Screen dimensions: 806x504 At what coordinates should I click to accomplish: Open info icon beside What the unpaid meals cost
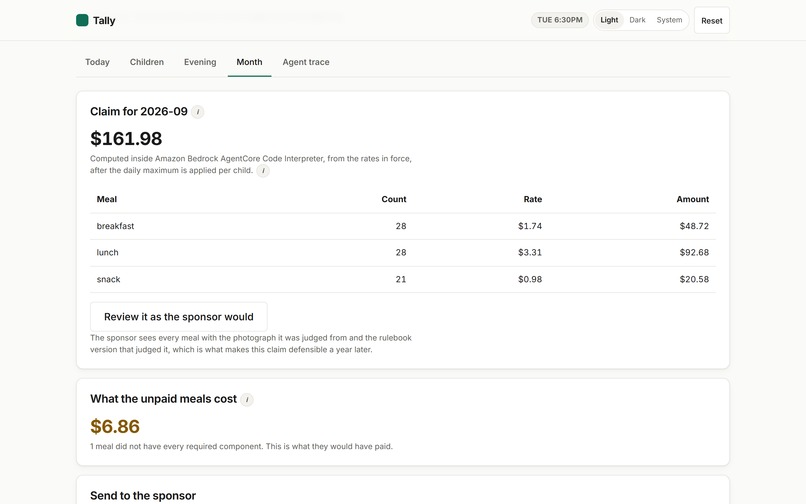pyautogui.click(x=247, y=400)
